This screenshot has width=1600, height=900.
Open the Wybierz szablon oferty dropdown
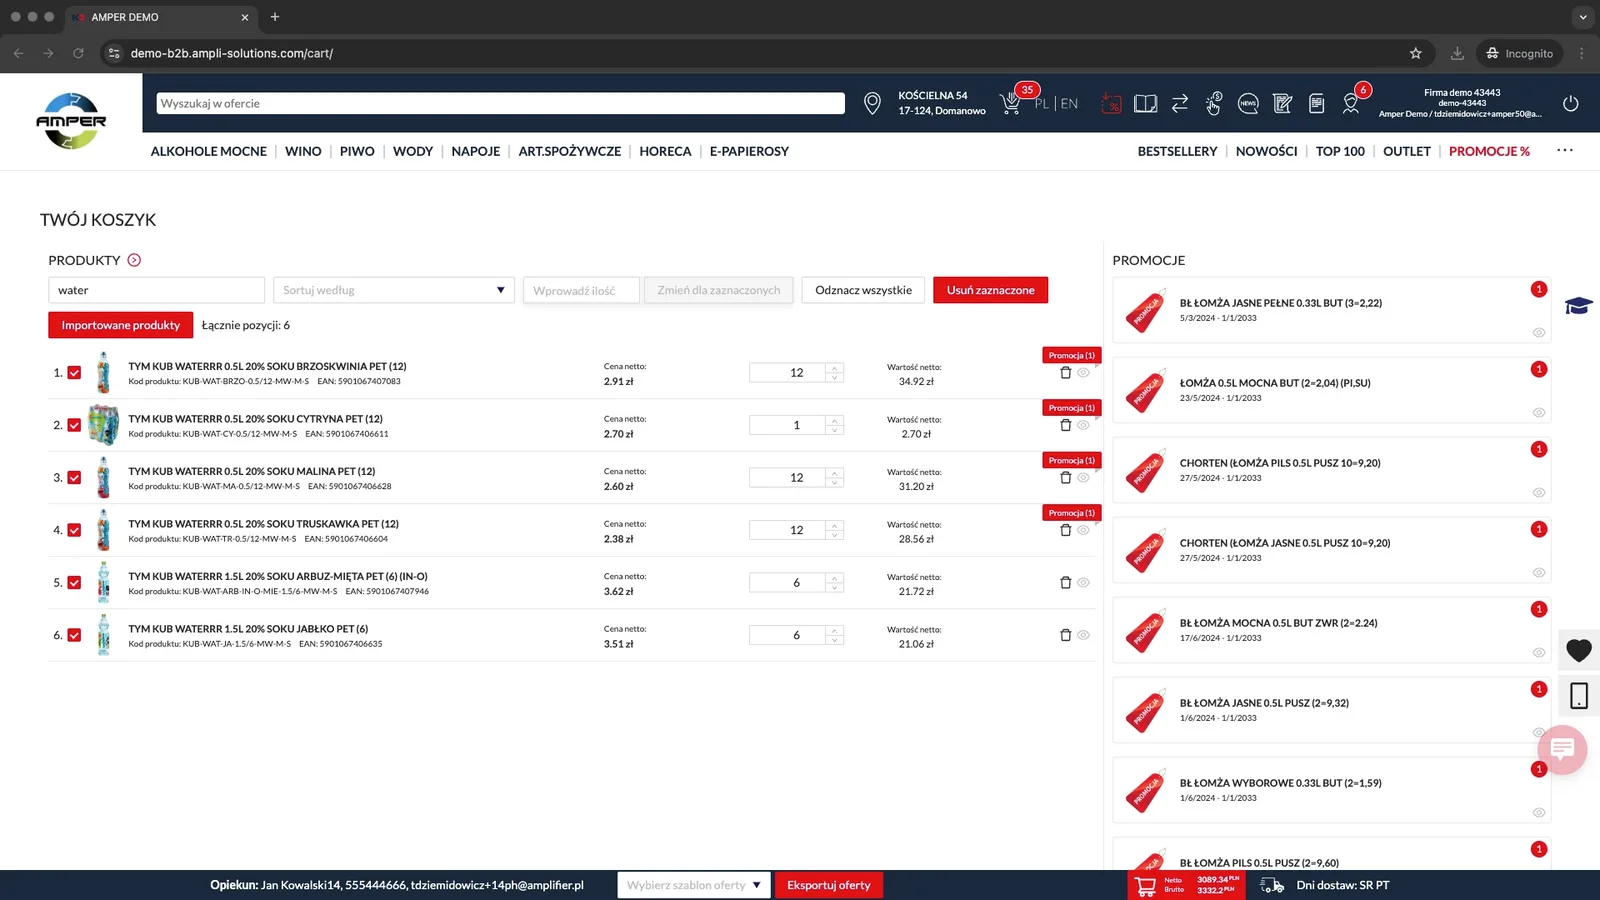point(694,885)
